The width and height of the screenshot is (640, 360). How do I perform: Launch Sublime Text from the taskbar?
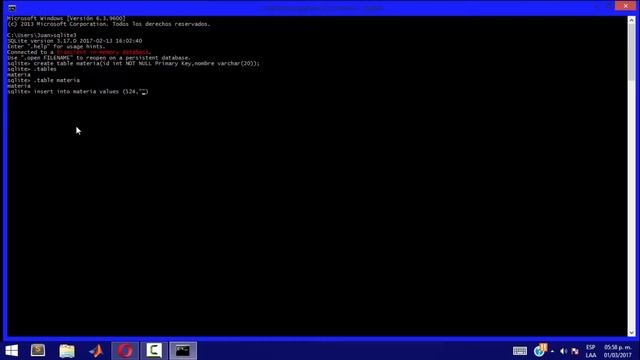point(38,351)
